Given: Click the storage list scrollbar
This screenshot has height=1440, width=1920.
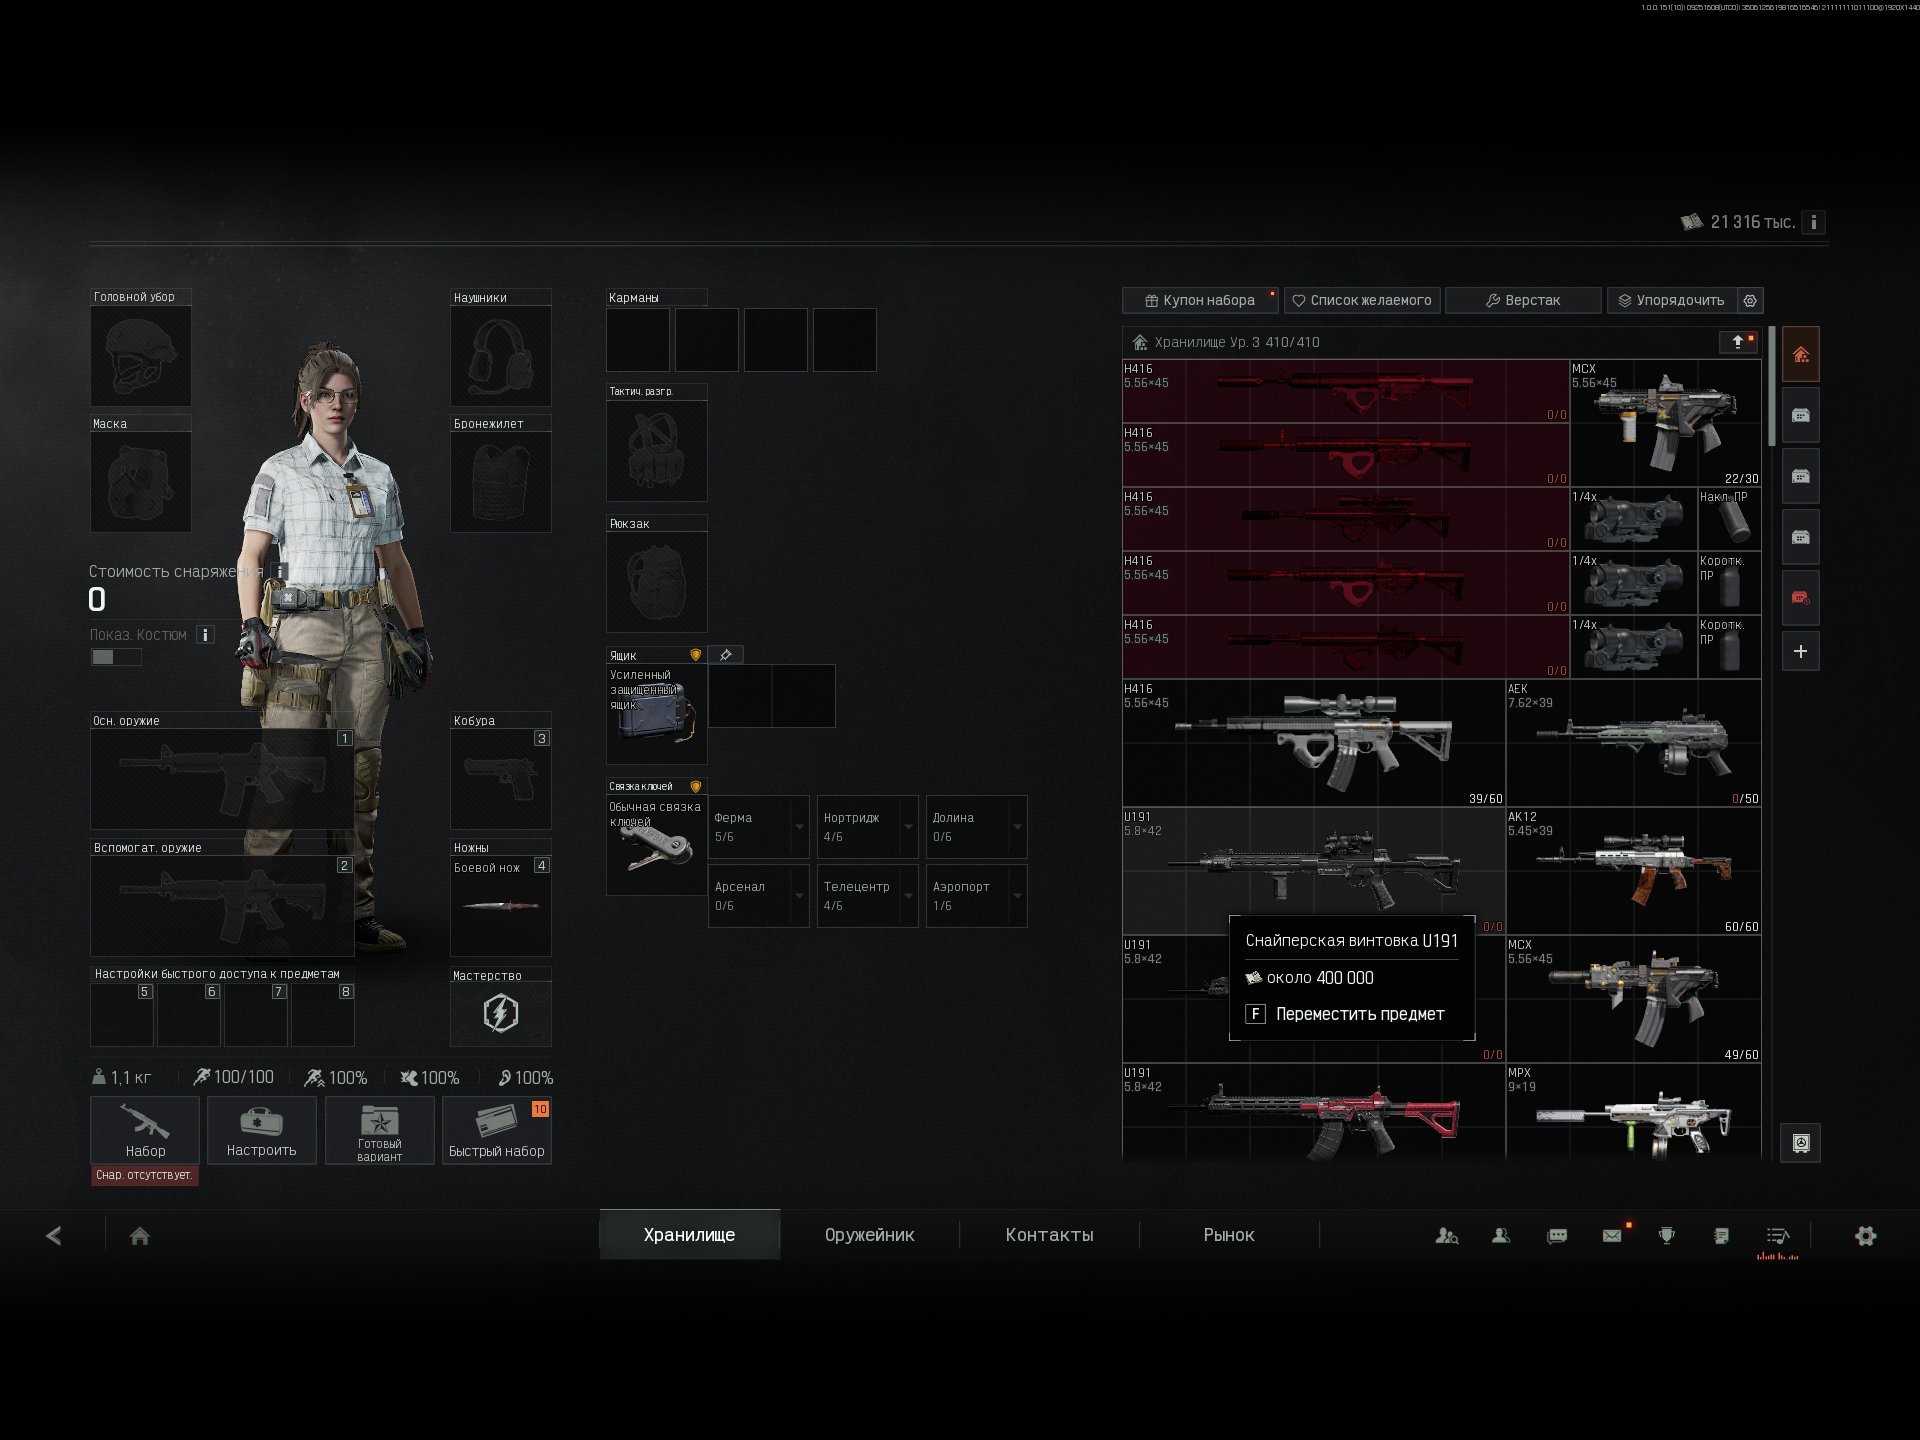Looking at the screenshot, I should pos(1772,386).
